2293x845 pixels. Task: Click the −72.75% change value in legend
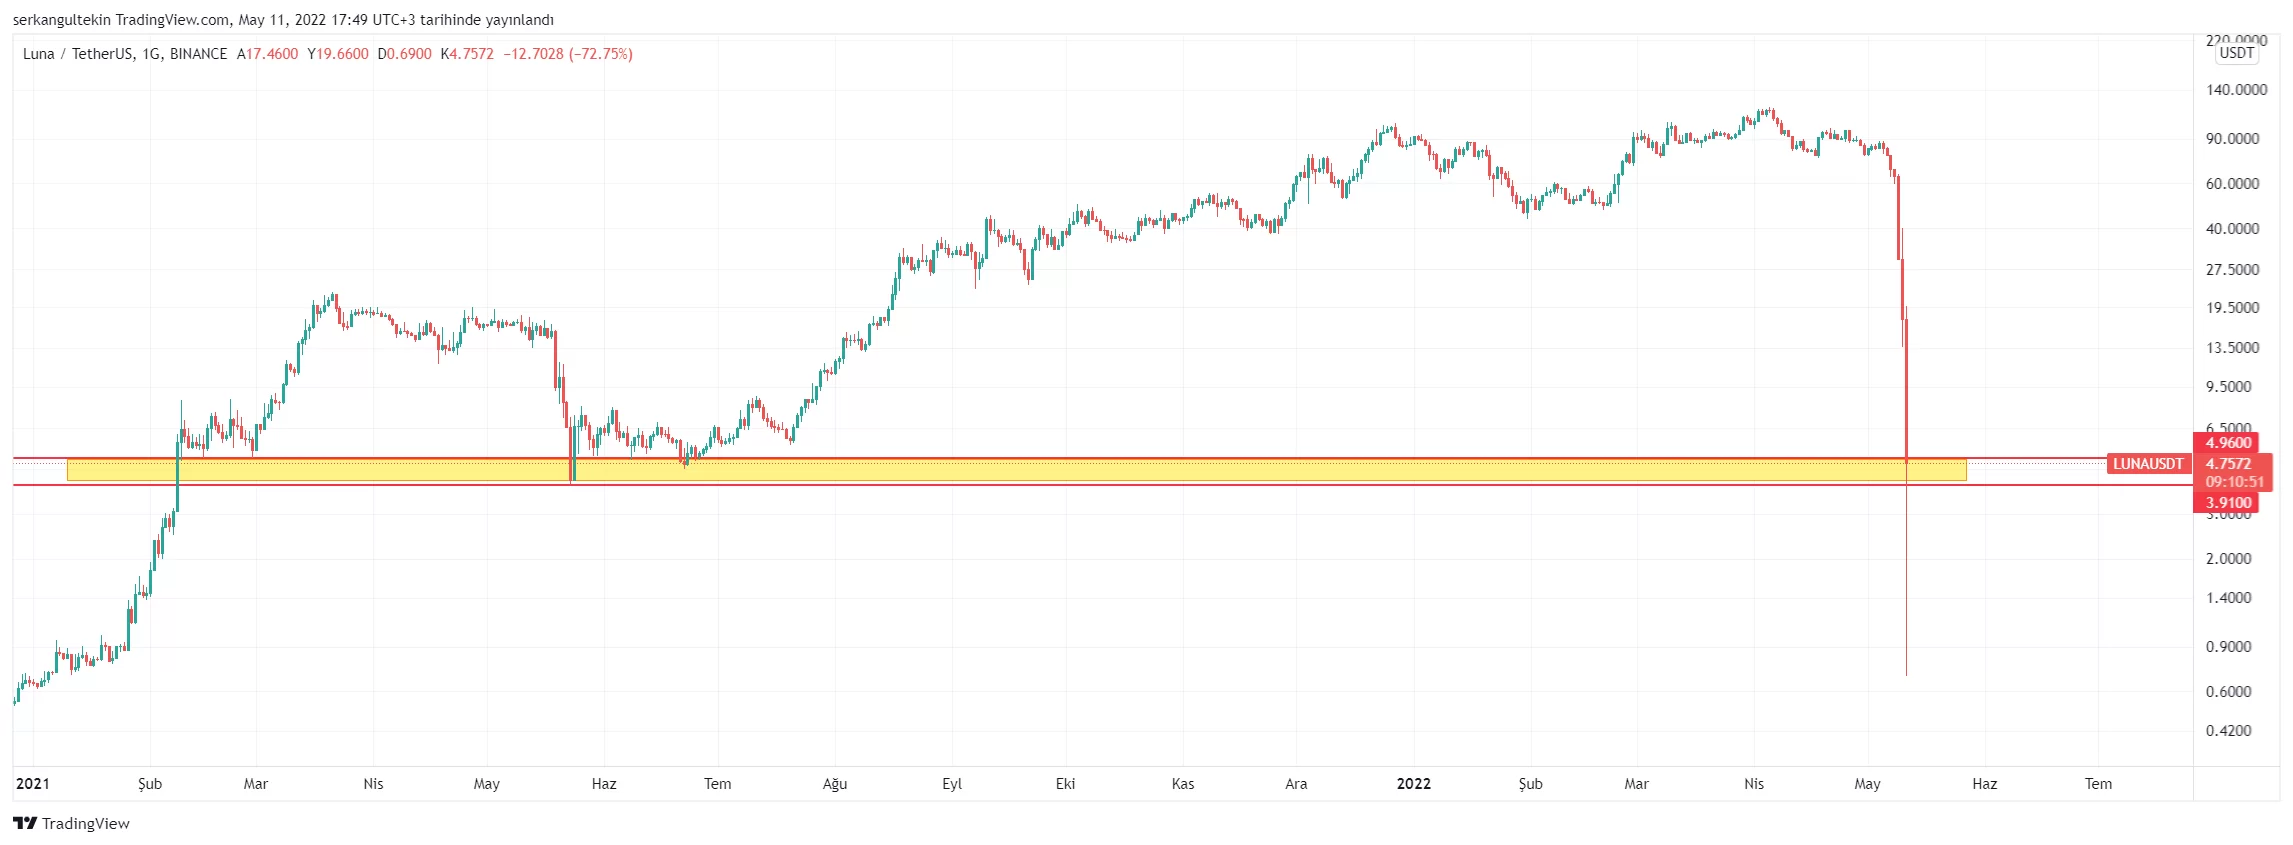(600, 54)
